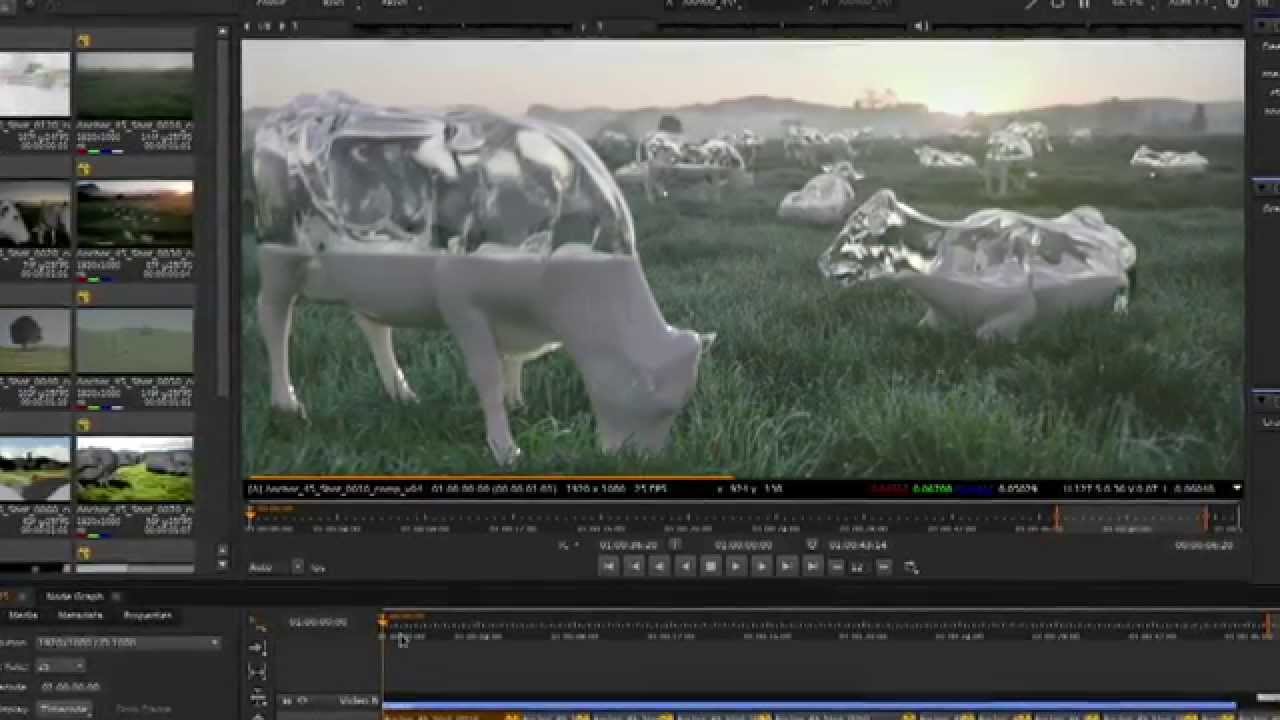
Task: Jump to last frame with transport button
Action: (x=812, y=567)
